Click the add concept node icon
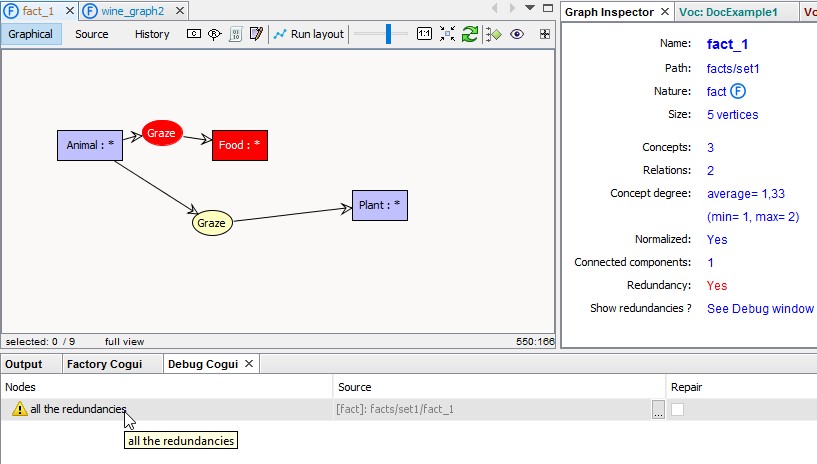 tap(194, 34)
